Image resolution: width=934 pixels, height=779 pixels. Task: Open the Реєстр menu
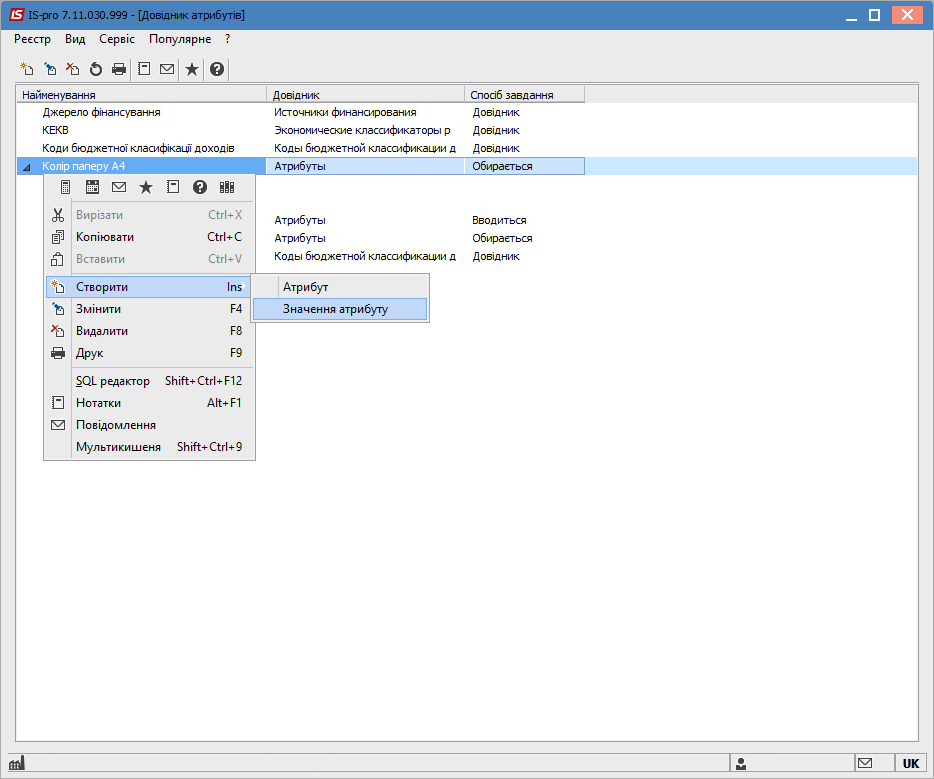32,39
